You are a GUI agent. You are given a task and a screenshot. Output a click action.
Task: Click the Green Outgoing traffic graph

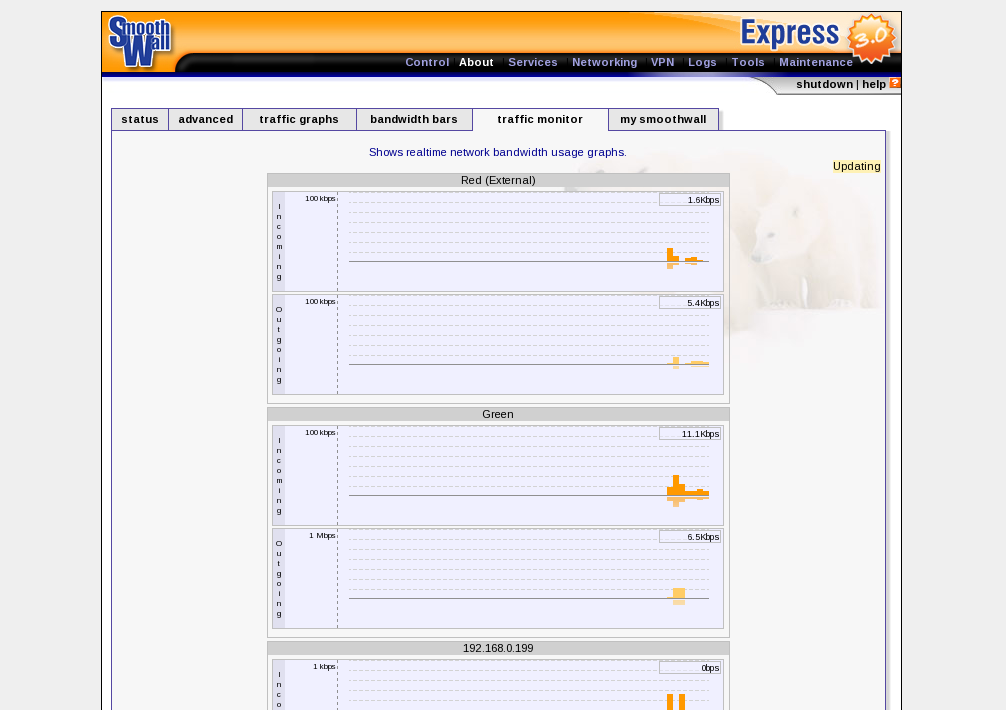[498, 579]
